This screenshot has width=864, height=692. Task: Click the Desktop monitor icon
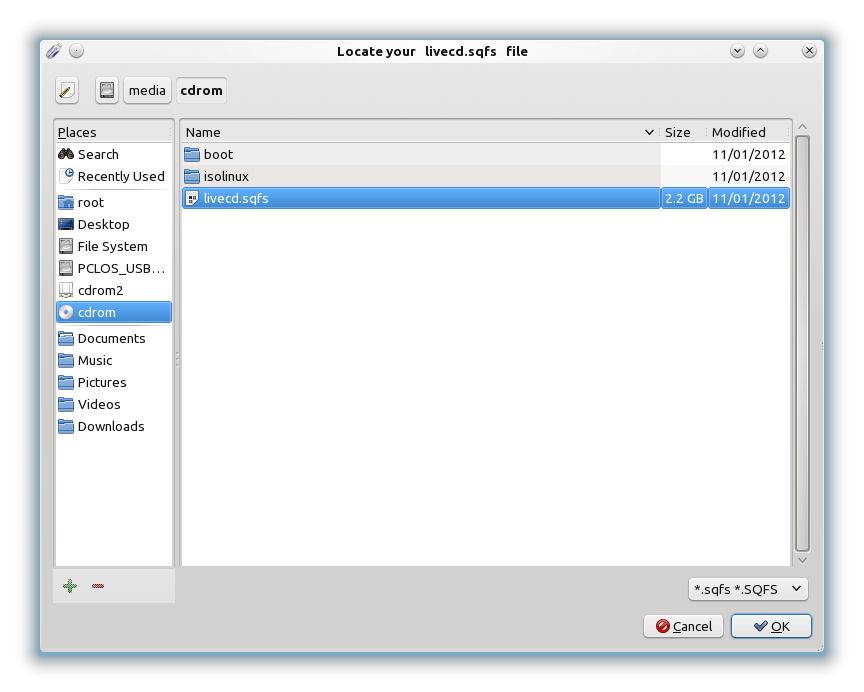tap(66, 224)
